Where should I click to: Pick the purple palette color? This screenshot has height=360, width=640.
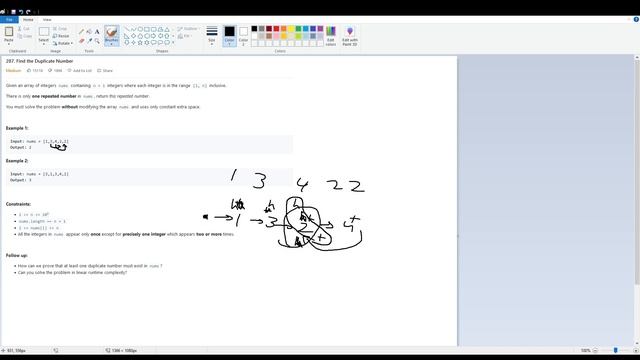[320, 29]
